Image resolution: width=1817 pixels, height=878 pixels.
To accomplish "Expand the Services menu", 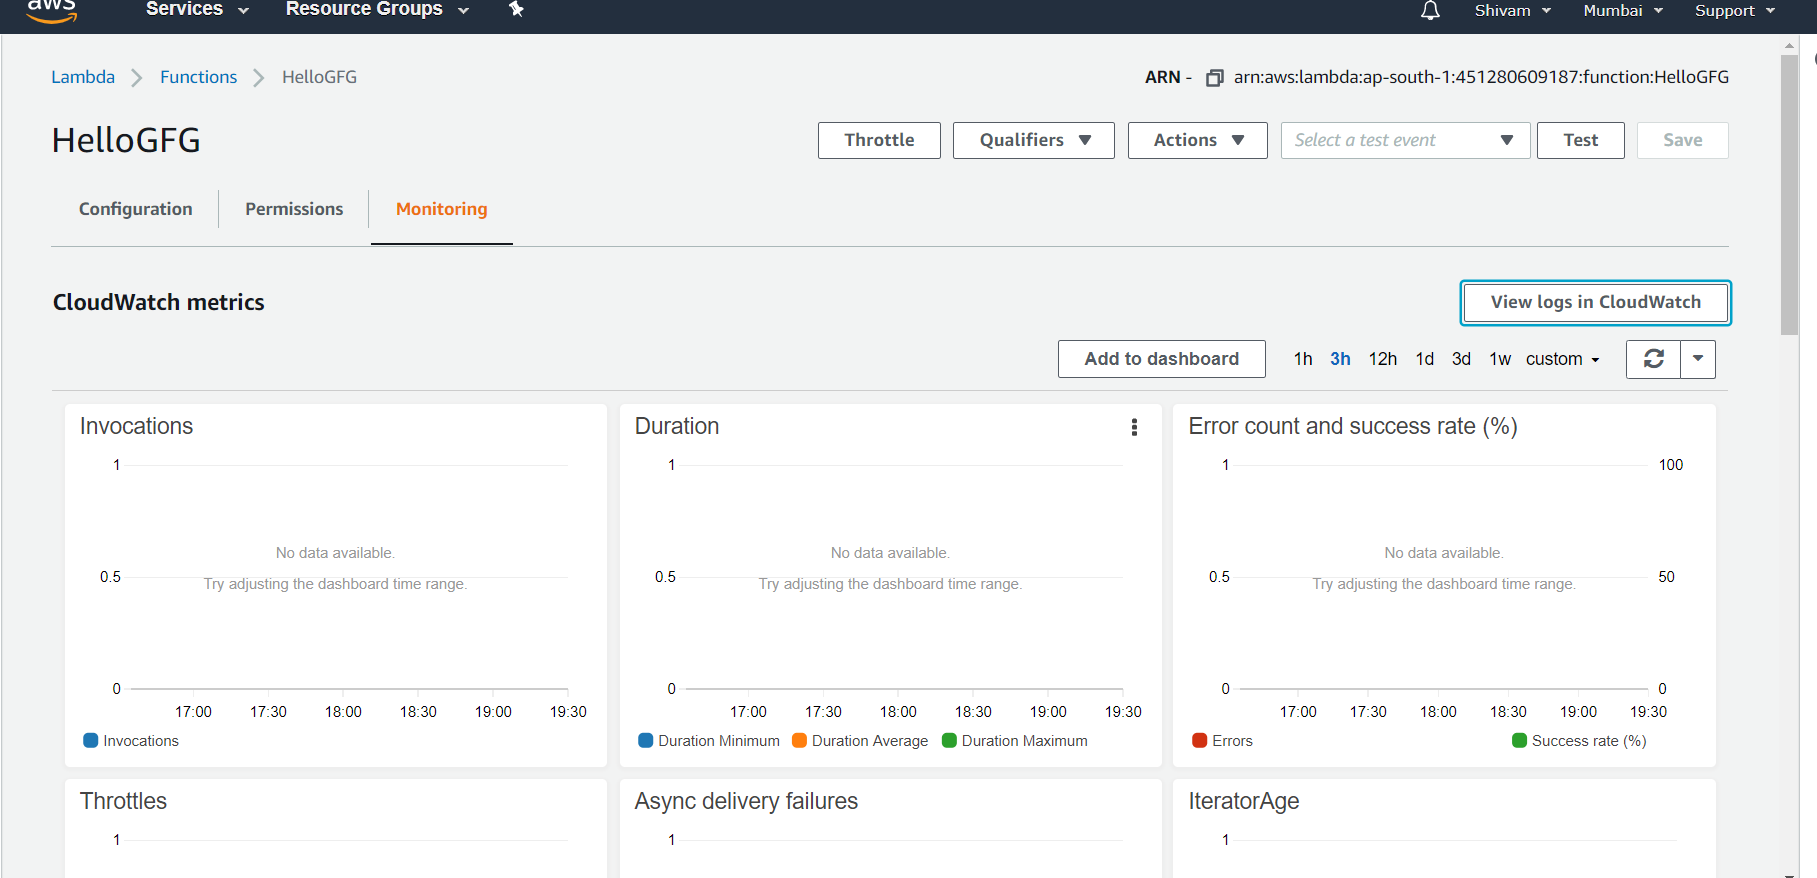I will point(197,9).
